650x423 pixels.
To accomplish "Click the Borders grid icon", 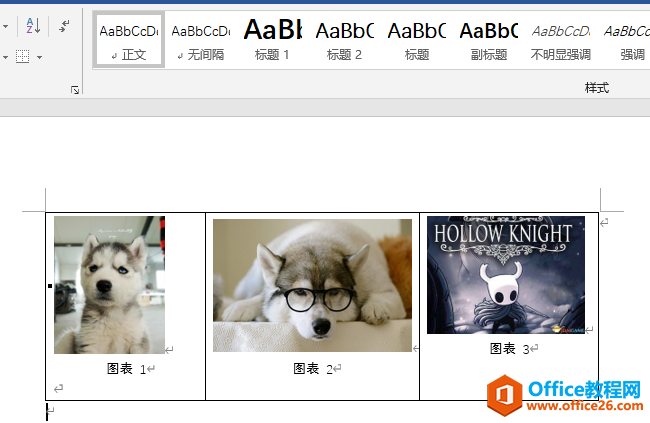I will click(22, 56).
